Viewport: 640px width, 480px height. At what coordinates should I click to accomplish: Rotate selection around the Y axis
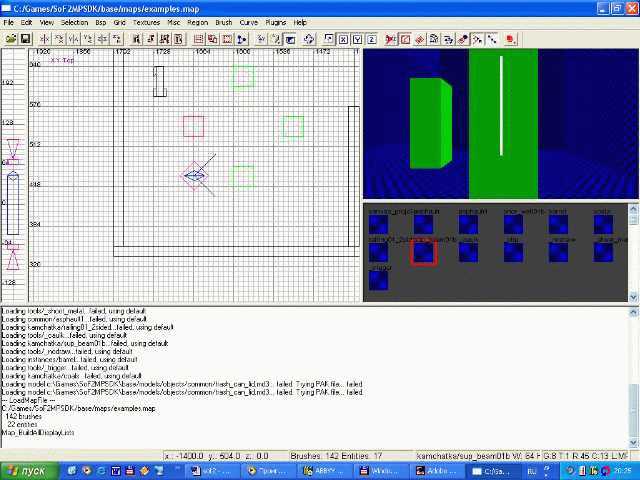(88, 39)
